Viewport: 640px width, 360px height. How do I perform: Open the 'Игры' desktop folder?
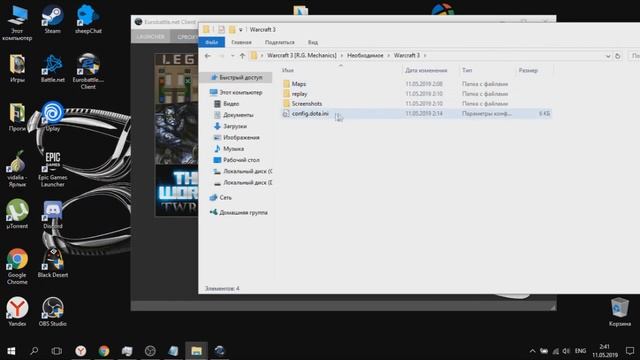coord(17,68)
